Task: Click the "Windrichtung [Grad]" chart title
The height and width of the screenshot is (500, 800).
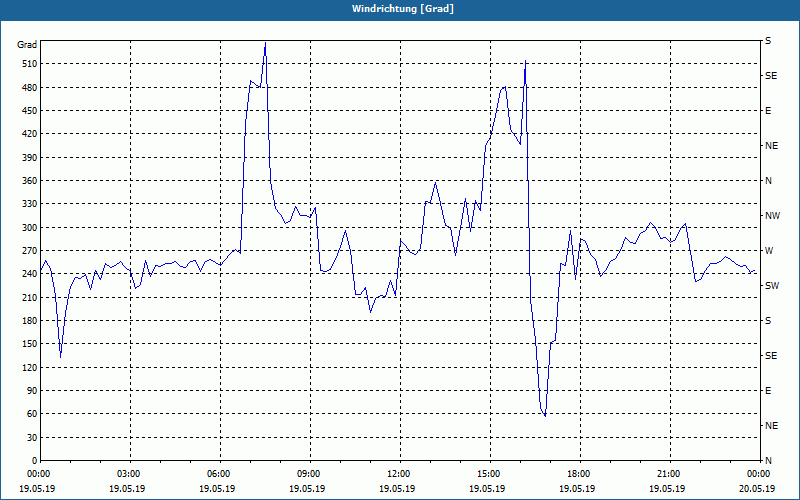Action: (403, 9)
